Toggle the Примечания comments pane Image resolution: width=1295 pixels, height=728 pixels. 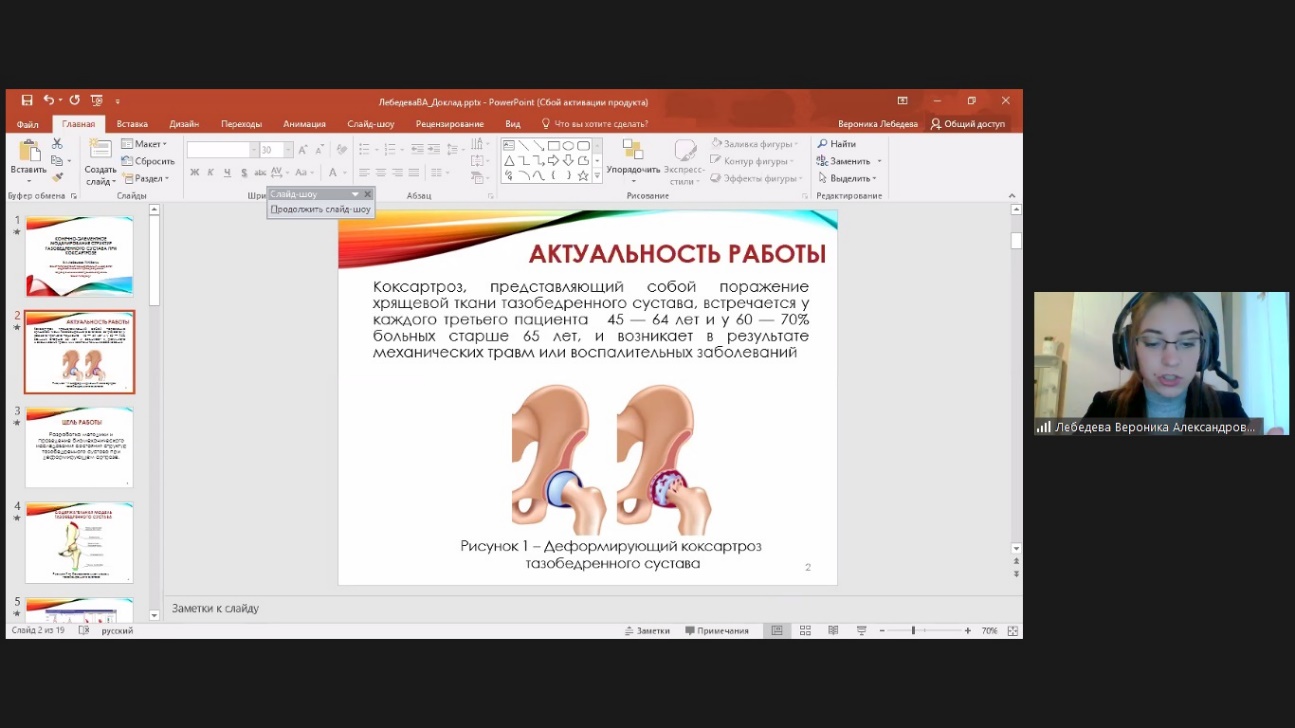point(717,631)
